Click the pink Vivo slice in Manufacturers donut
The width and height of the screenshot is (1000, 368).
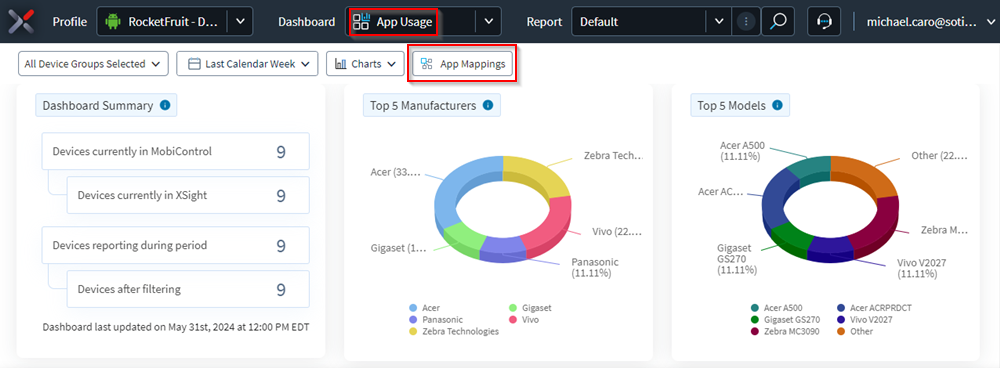[549, 225]
